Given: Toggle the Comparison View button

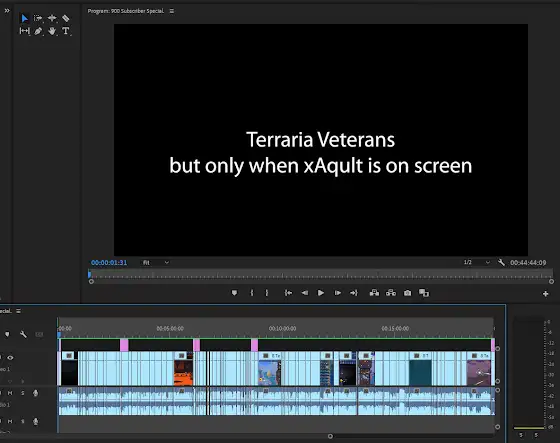Looking at the screenshot, I should click(424, 293).
